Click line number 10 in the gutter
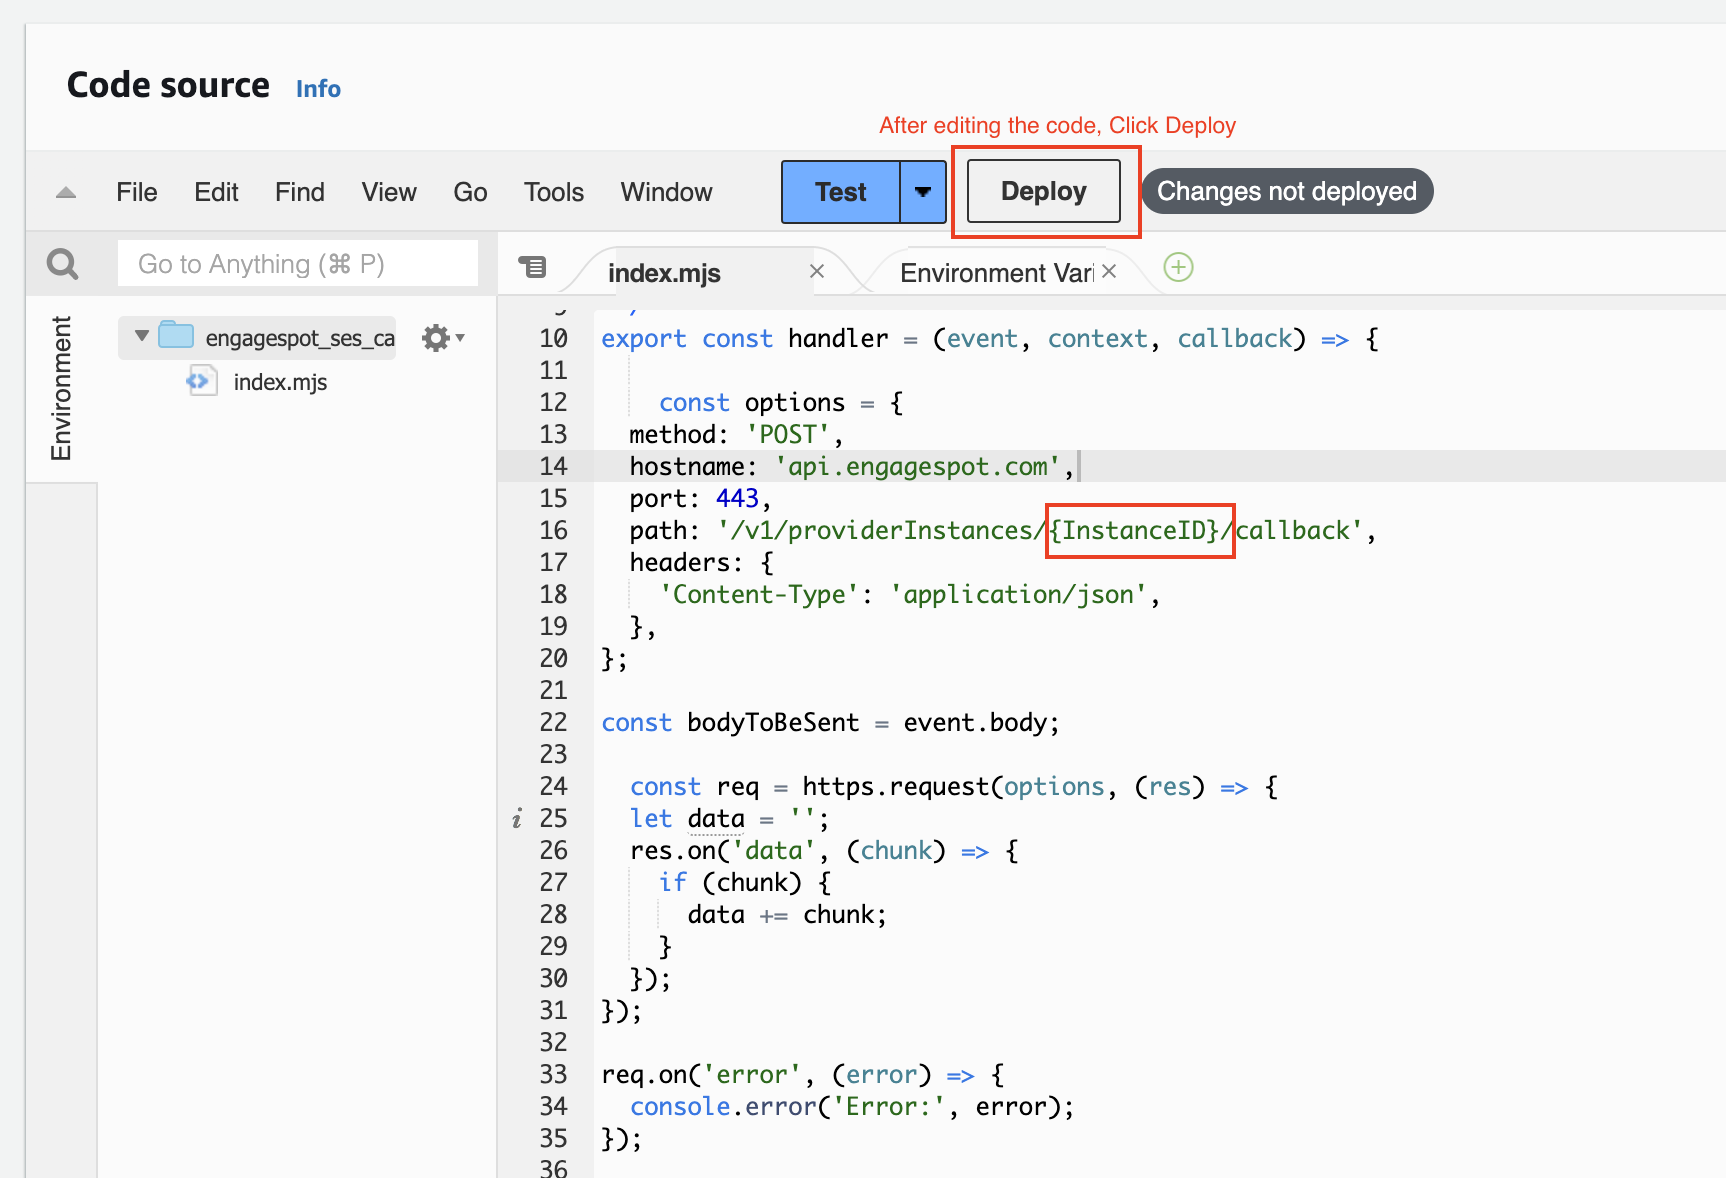Screen dimensions: 1726x1178 (553, 338)
